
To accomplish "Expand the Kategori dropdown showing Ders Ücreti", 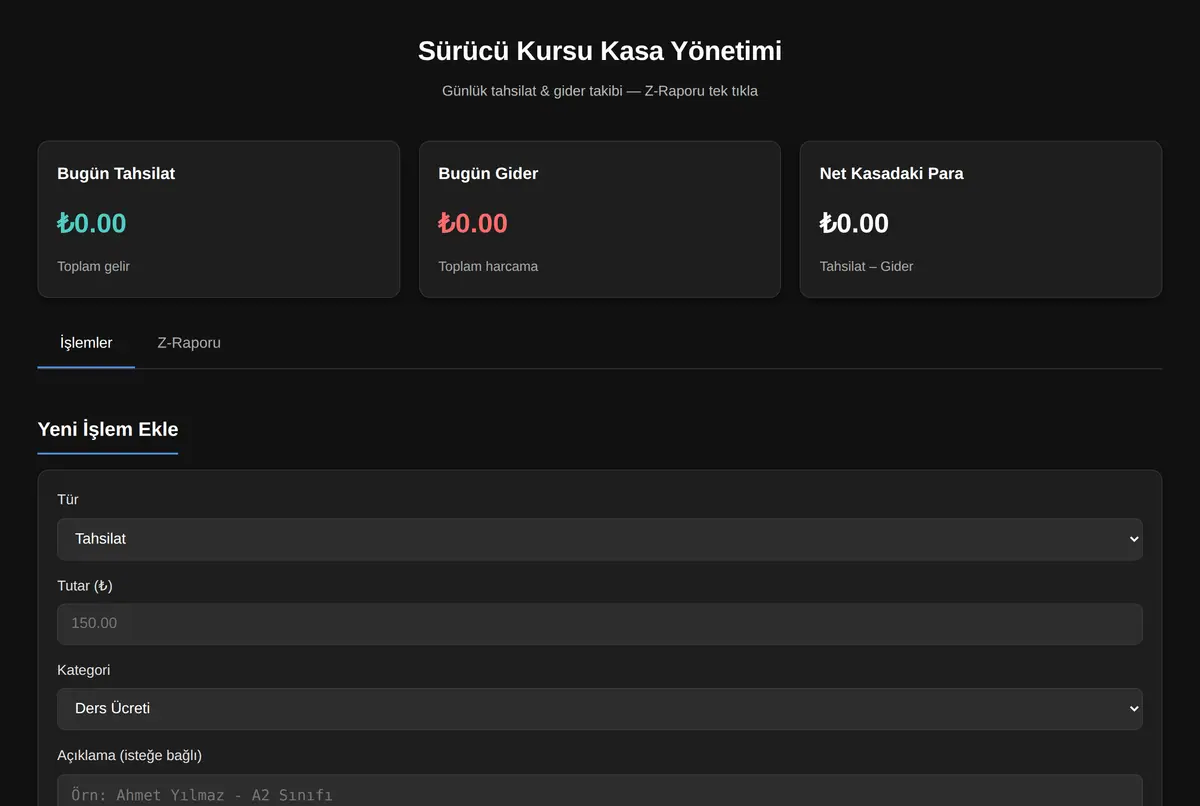I will tap(600, 709).
